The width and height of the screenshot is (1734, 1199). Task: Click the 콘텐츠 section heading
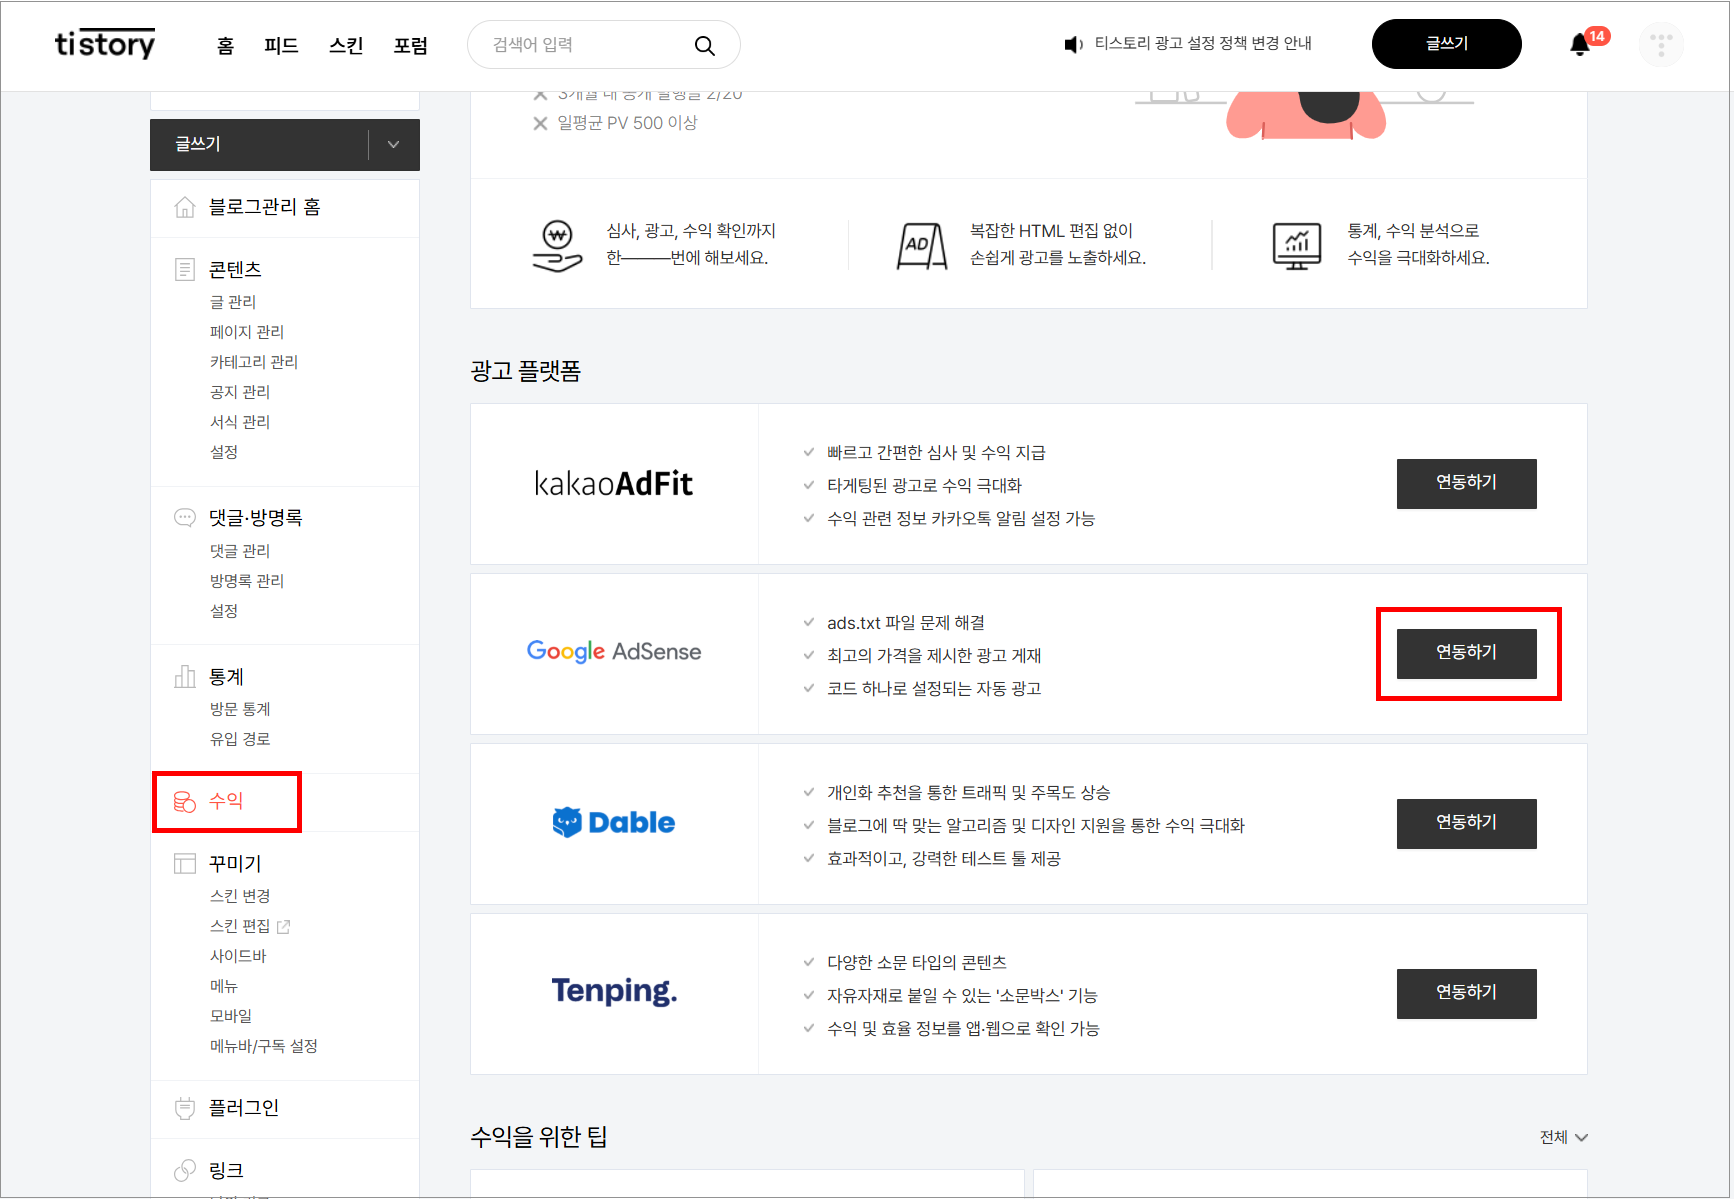coord(235,269)
